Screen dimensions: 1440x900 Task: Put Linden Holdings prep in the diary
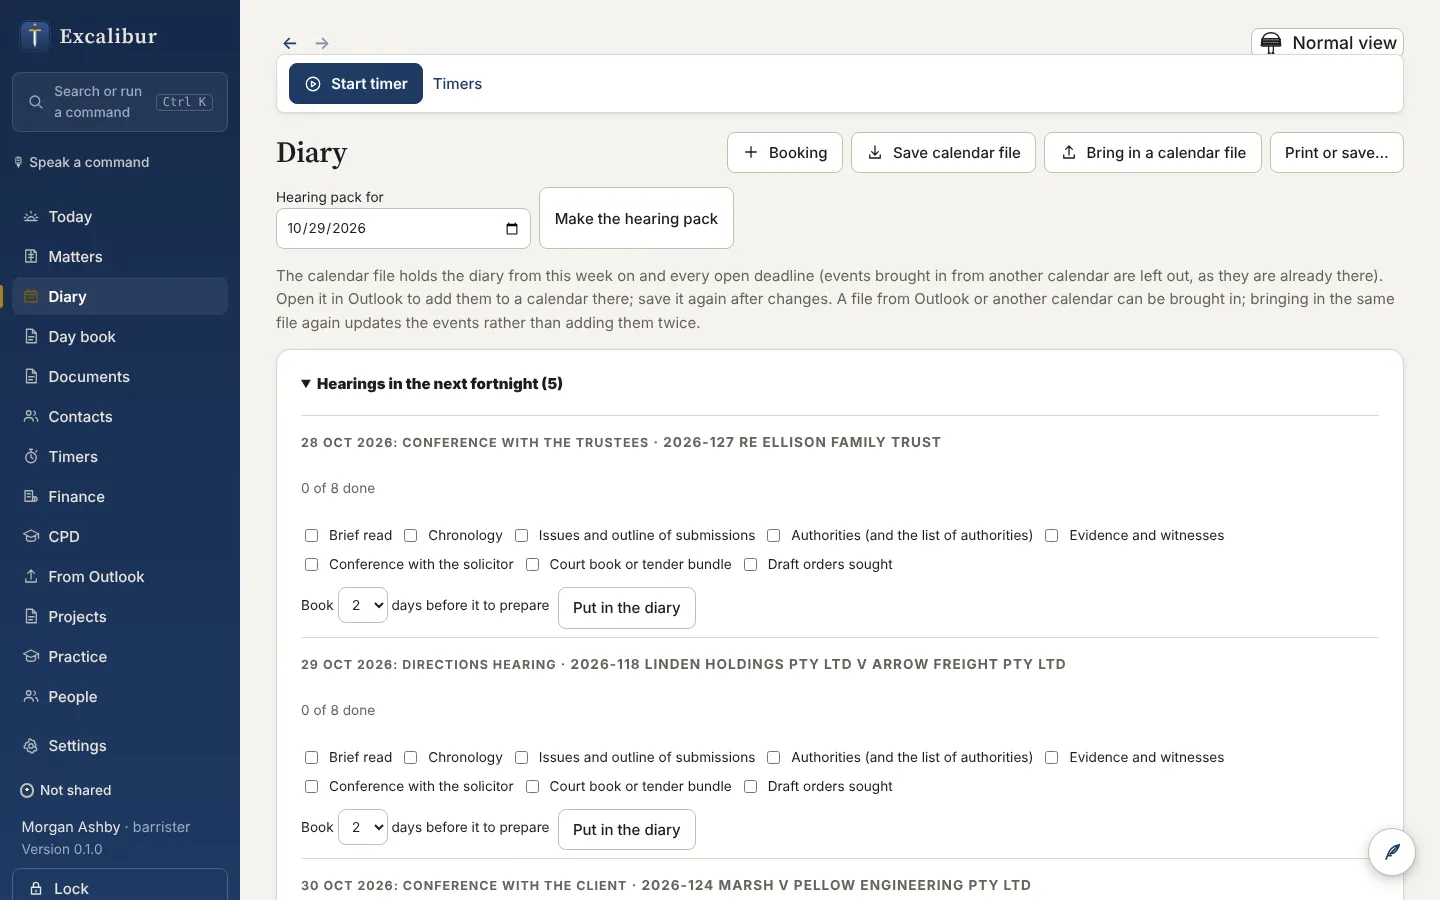click(x=626, y=830)
